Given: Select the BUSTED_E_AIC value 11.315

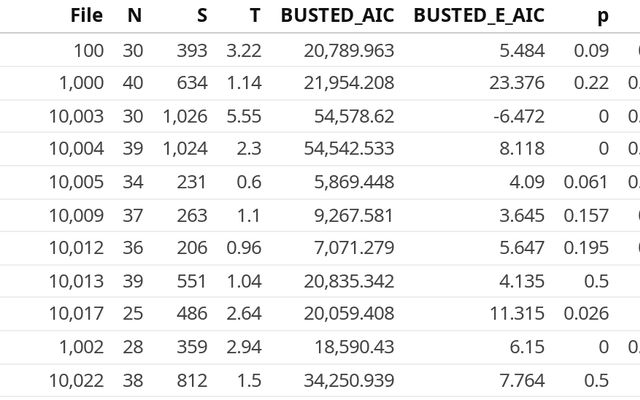Looking at the screenshot, I should 514,314.
